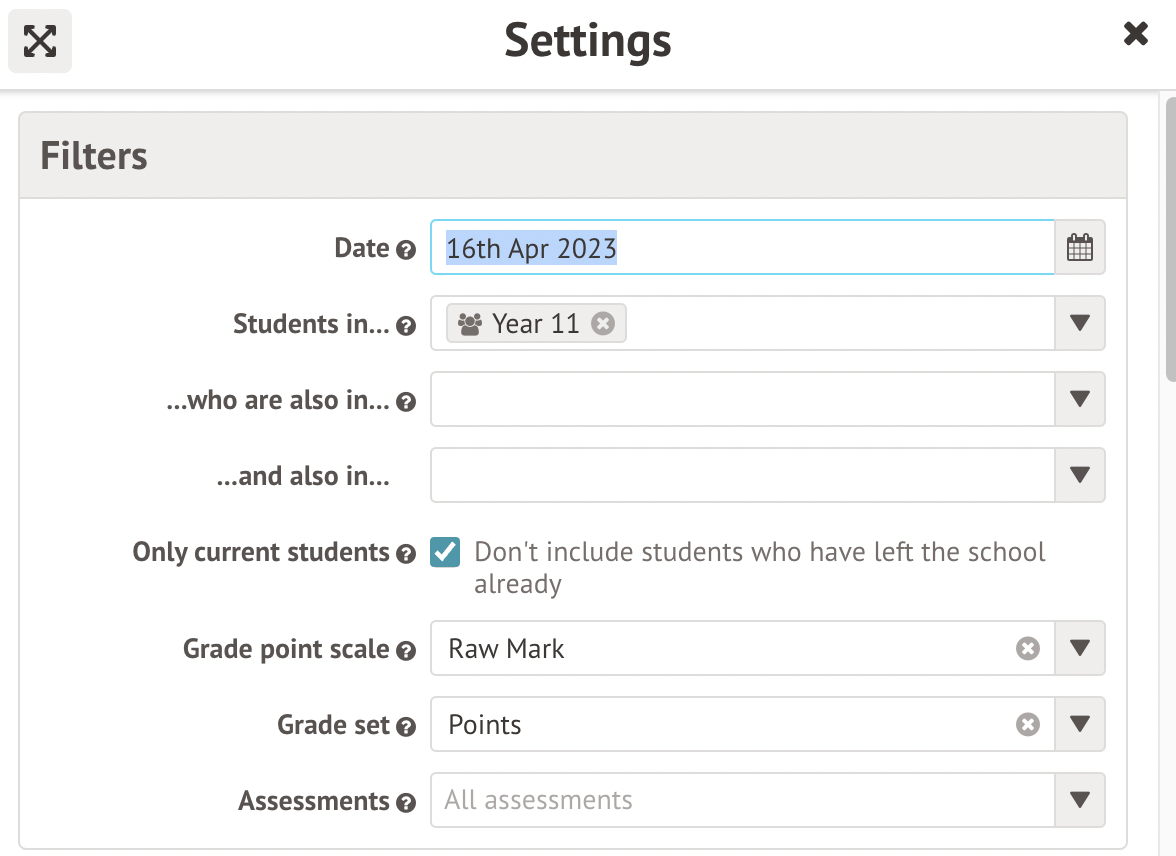Image resolution: width=1176 pixels, height=856 pixels.
Task: Open the Grade point scale dropdown arrow
Action: pyautogui.click(x=1080, y=648)
